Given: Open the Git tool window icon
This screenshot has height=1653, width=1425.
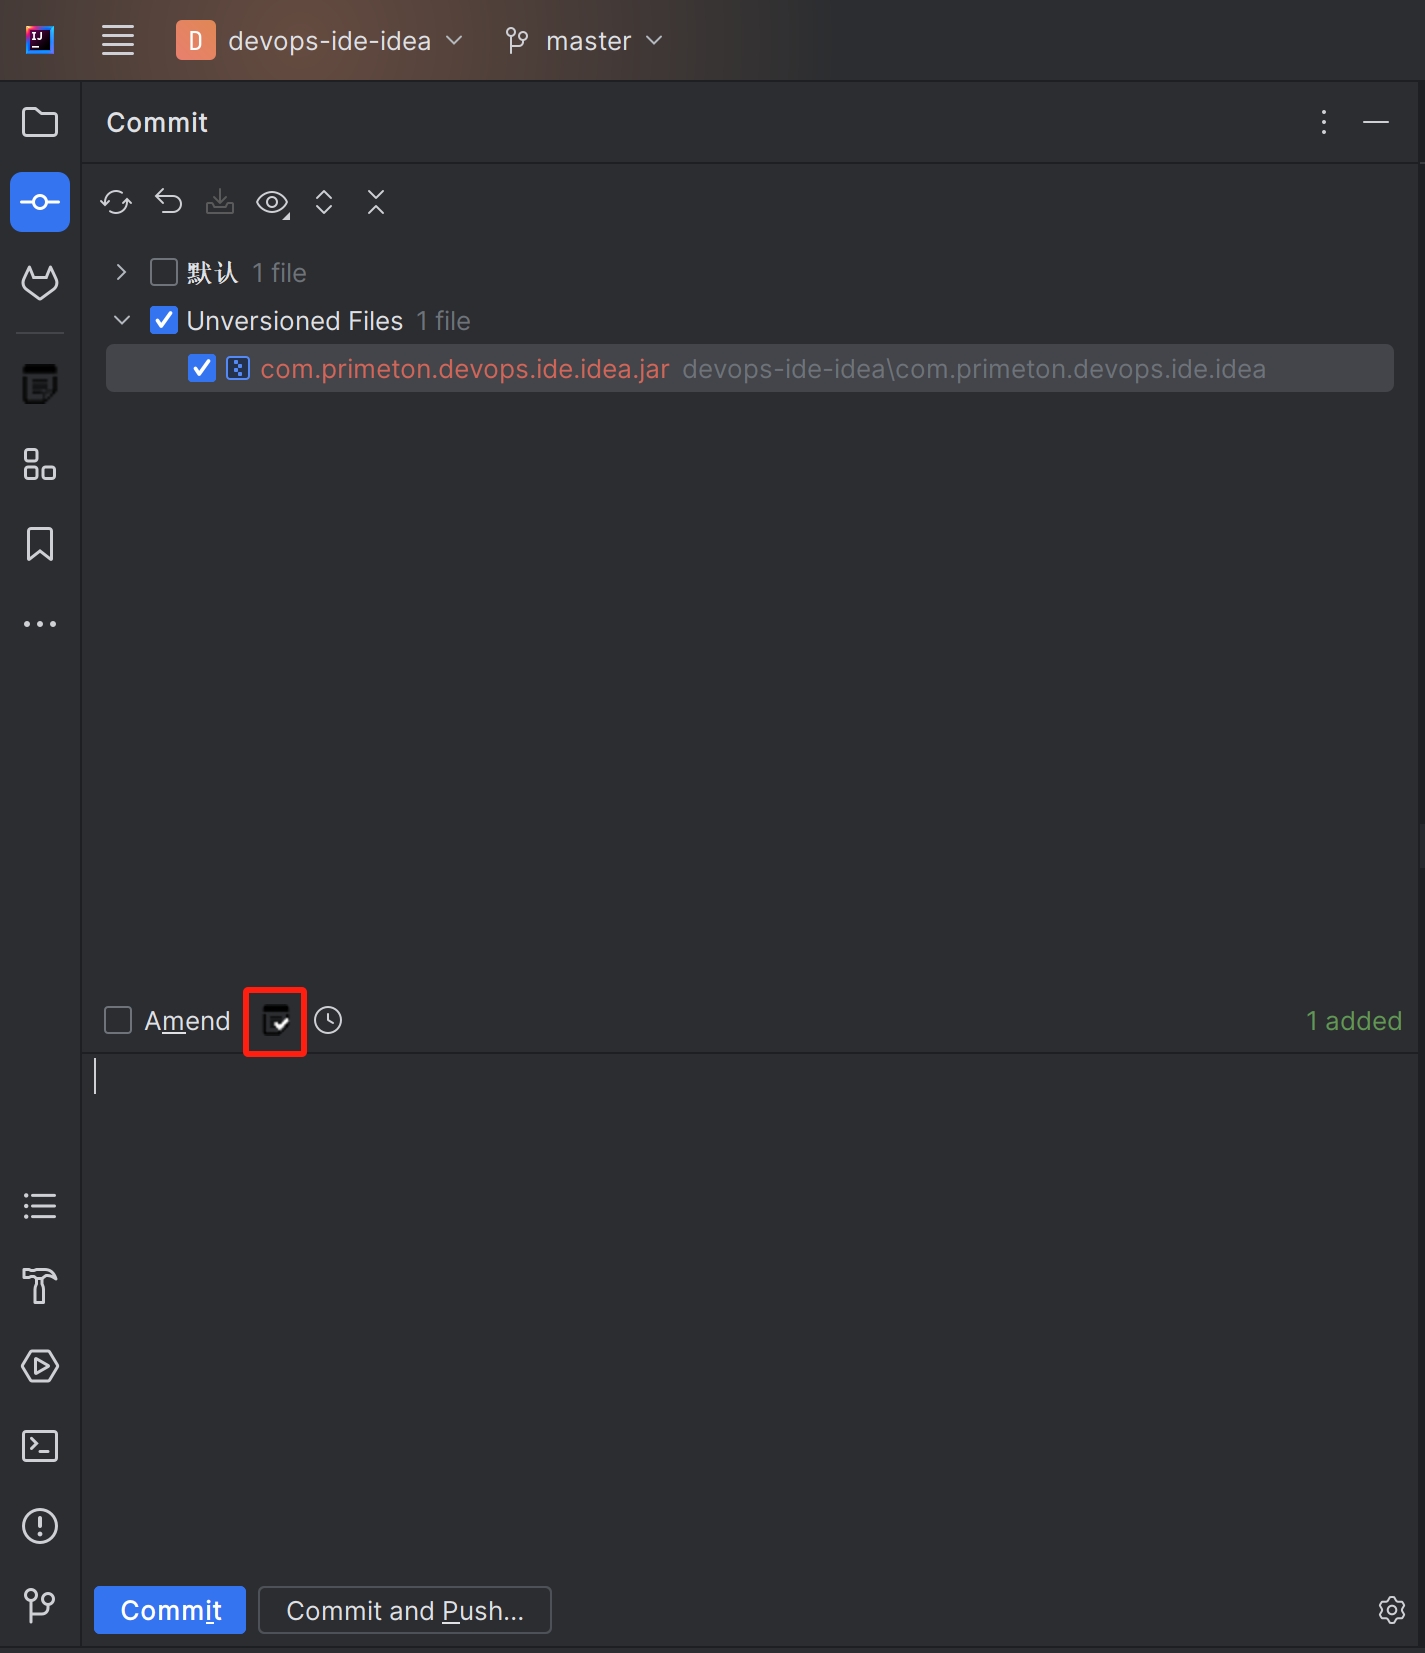Looking at the screenshot, I should tap(40, 1606).
